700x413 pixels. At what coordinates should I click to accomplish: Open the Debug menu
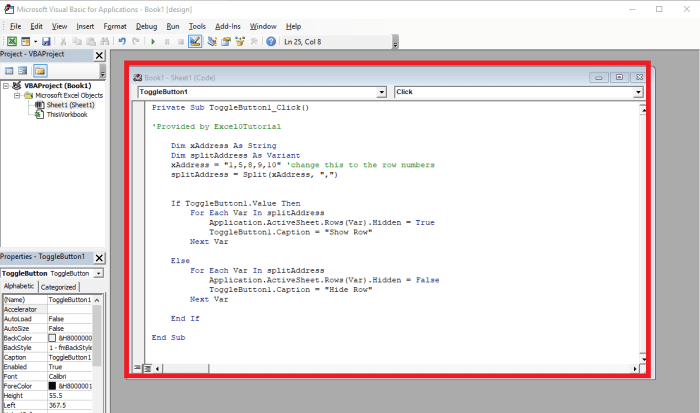click(x=145, y=25)
